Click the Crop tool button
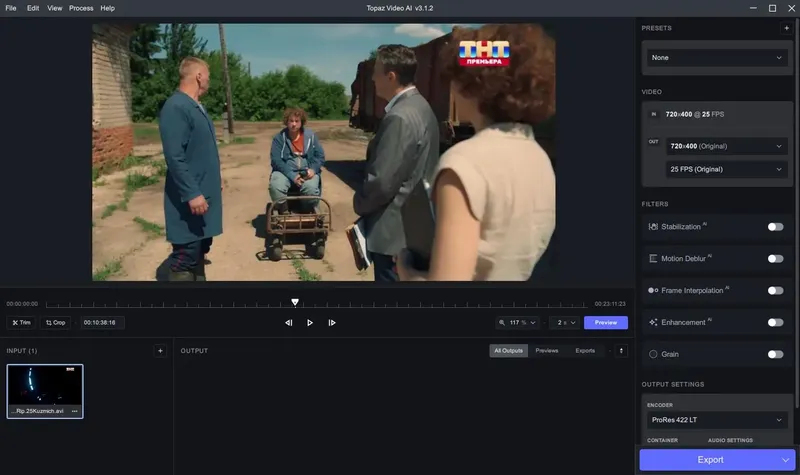Image resolution: width=800 pixels, height=475 pixels. 55,322
